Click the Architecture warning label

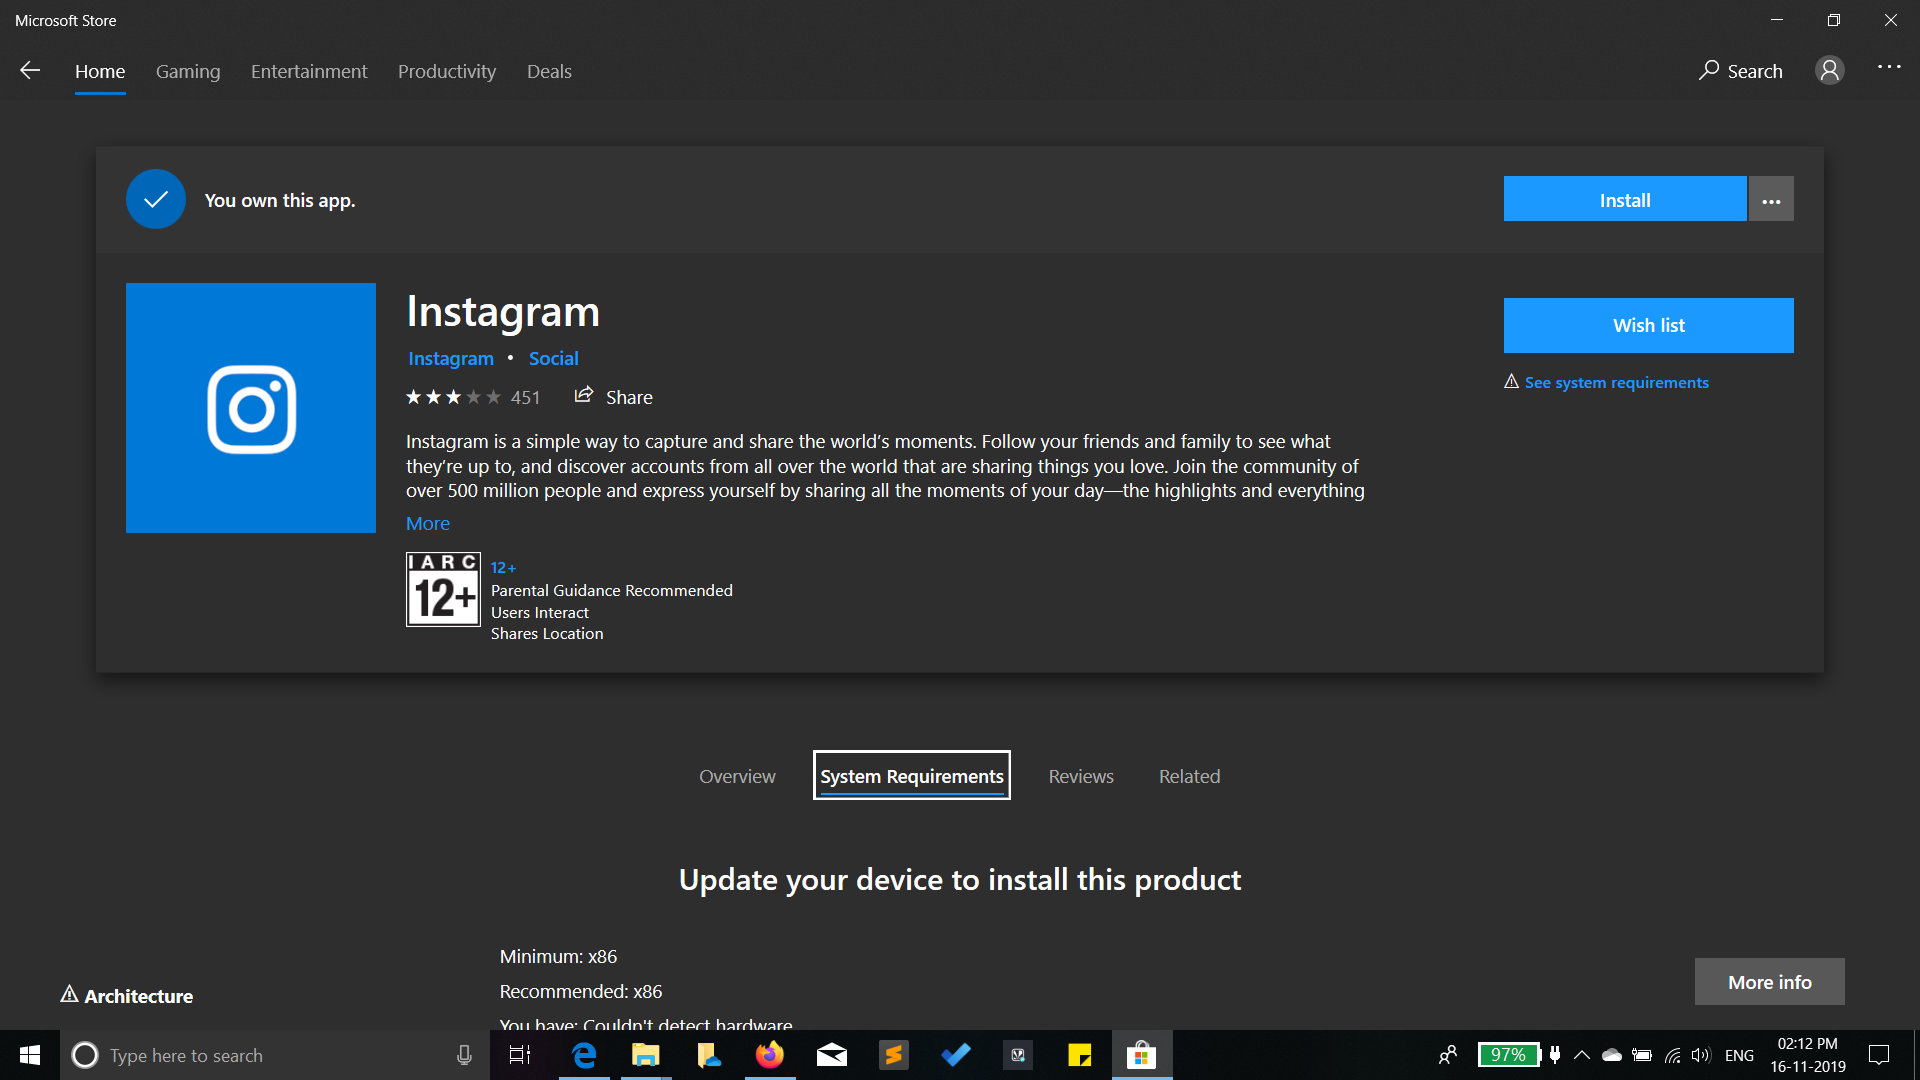(x=127, y=996)
